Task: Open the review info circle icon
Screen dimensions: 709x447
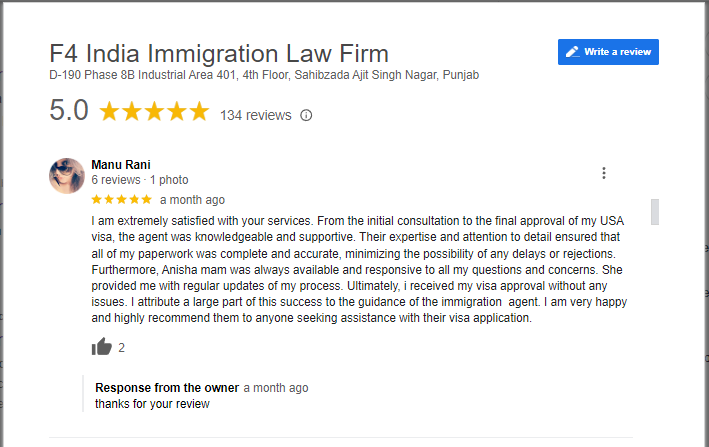Action: (306, 115)
